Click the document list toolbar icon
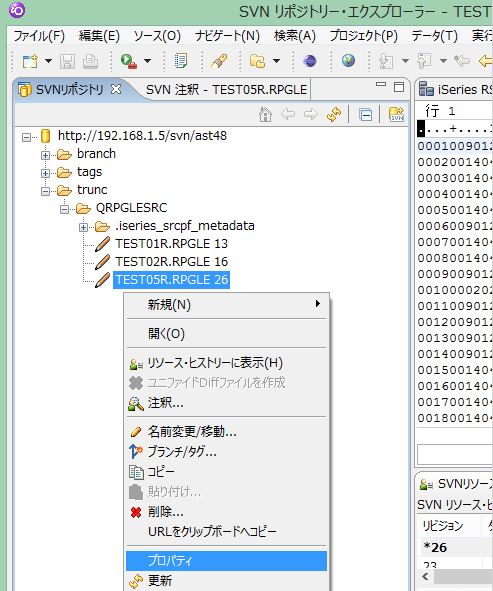 coord(181,61)
